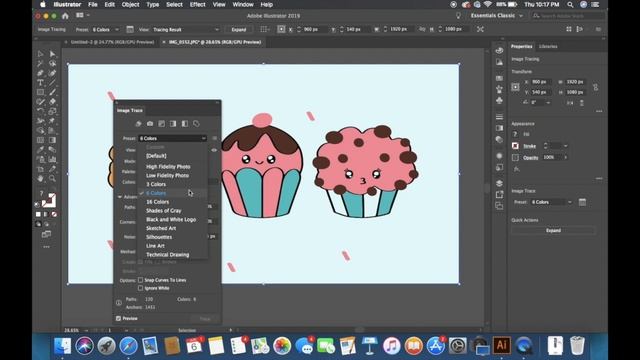Open Essentials Classic workspace switcher
Viewport: 640px width, 360px height.
click(496, 16)
